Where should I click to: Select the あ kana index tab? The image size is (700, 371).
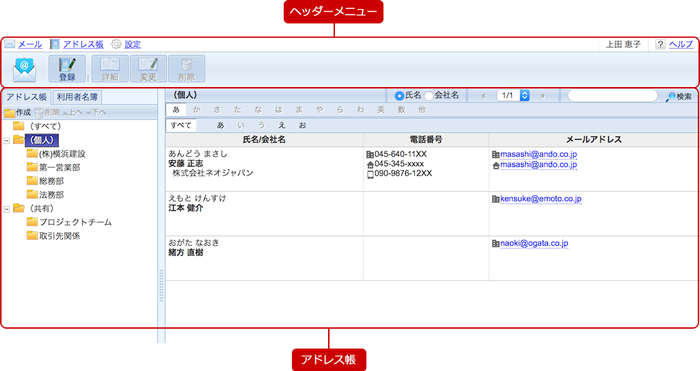pyautogui.click(x=176, y=110)
